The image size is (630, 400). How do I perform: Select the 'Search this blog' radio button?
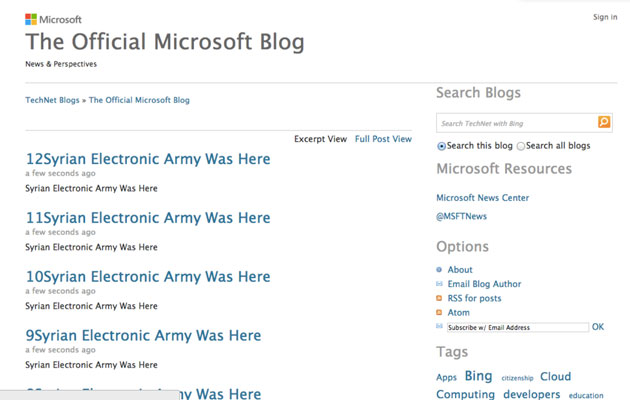click(442, 146)
